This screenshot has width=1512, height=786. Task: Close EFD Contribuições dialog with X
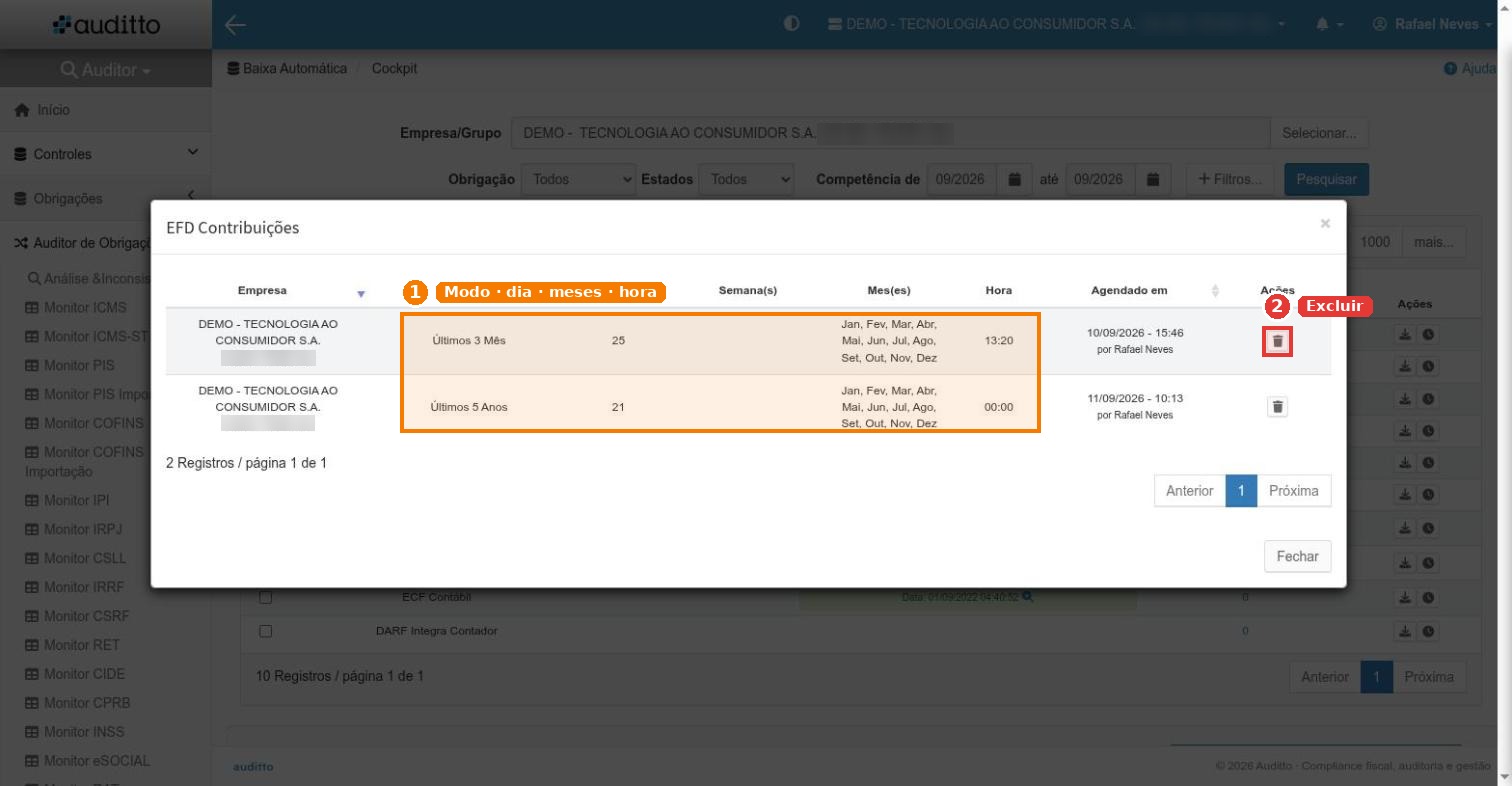click(1325, 224)
